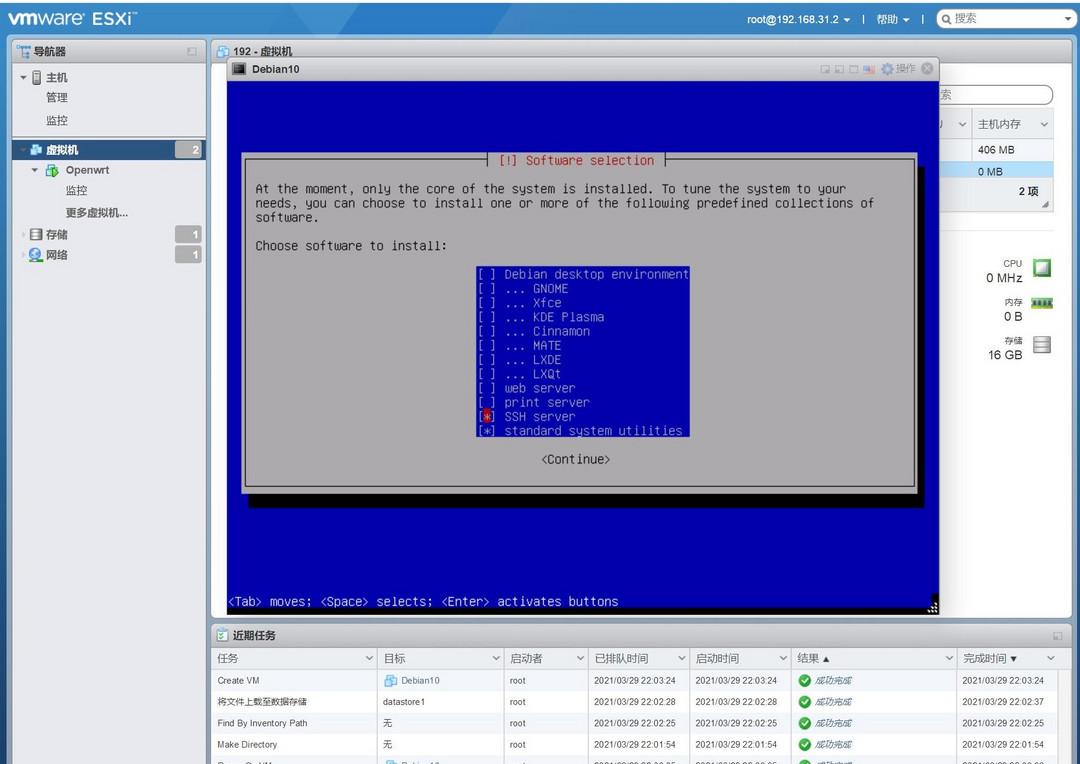The image size is (1080, 764).
Task: Click the CPU chip icon in resource summary
Action: (1042, 267)
